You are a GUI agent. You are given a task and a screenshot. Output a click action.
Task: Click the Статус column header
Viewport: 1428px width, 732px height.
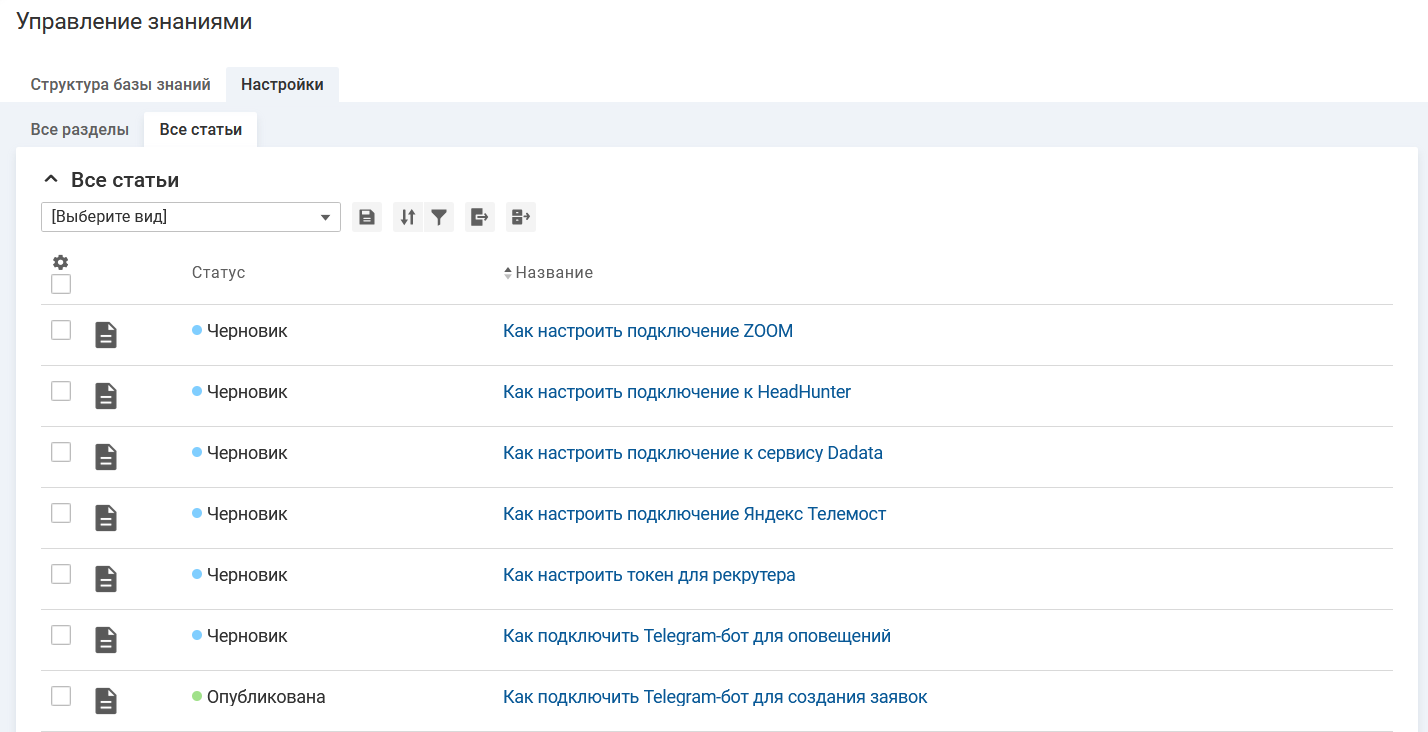coord(218,272)
